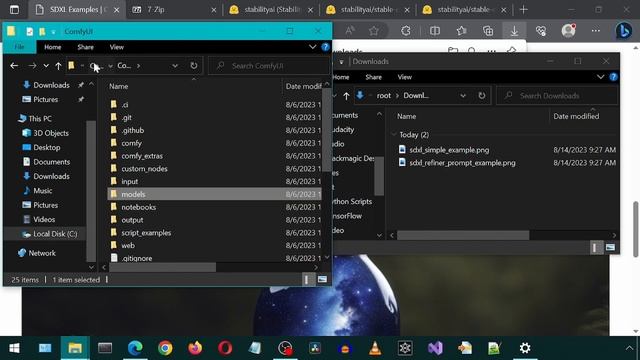The width and height of the screenshot is (640, 360).
Task: Click root in Downloads address bar
Action: (x=384, y=96)
